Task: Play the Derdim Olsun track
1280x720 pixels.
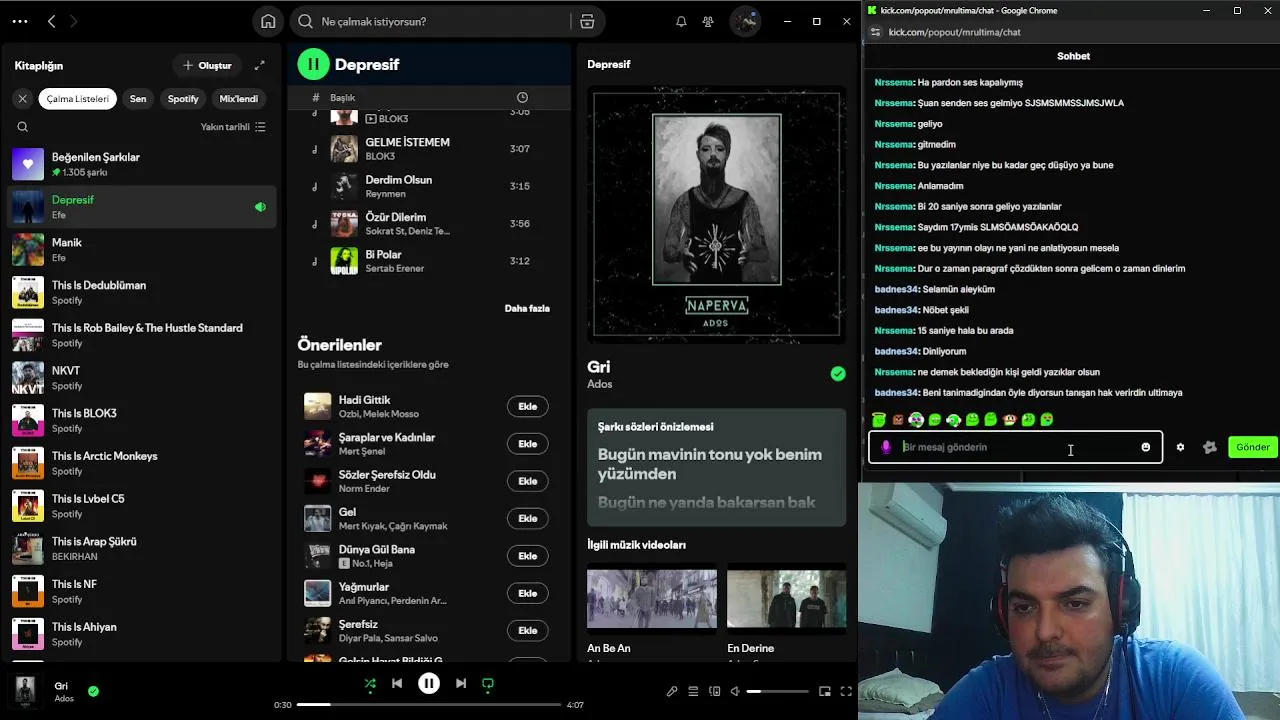Action: pyautogui.click(x=428, y=186)
